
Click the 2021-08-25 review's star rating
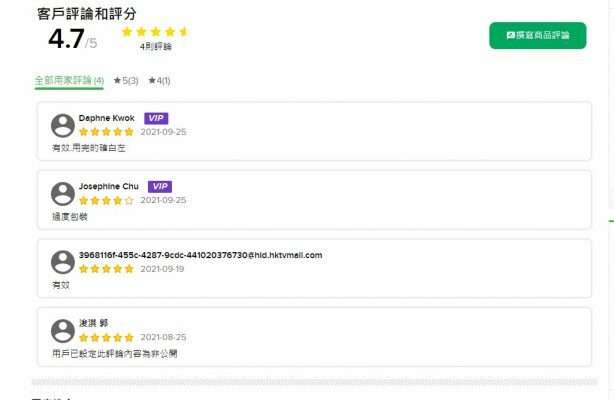pos(106,337)
